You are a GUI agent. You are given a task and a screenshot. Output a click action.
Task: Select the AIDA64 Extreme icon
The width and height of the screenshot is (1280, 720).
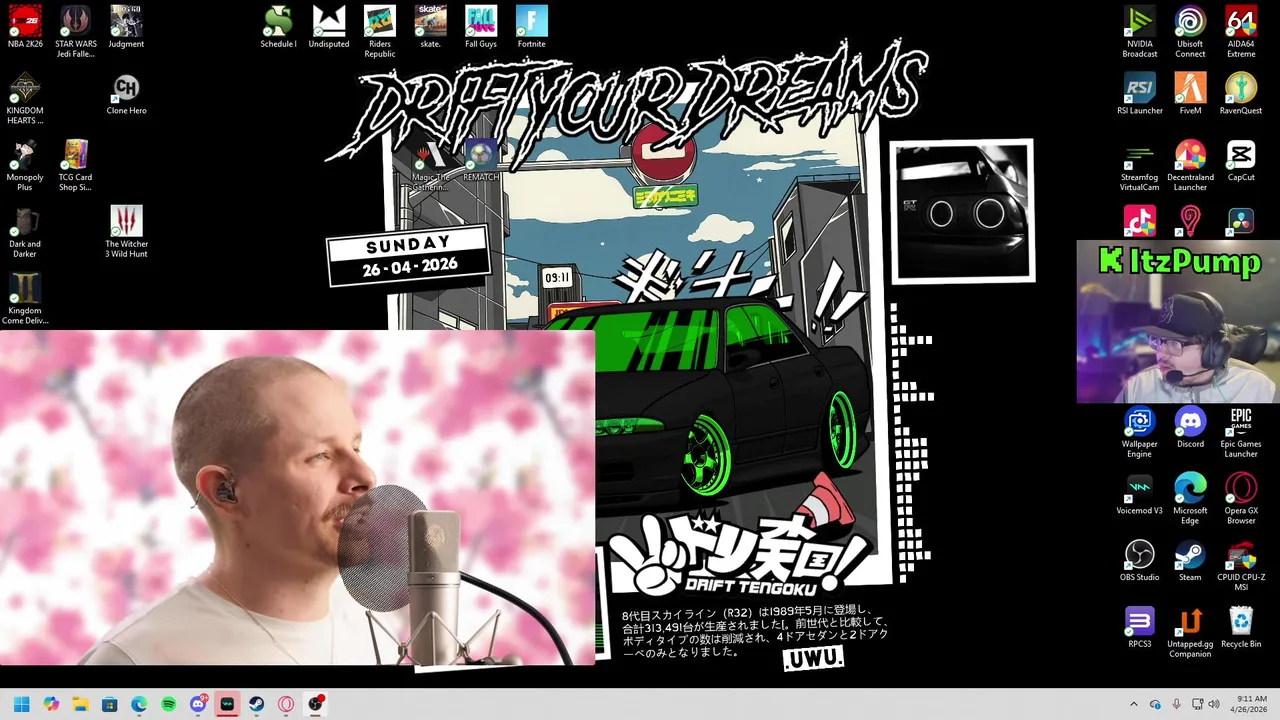point(1241,32)
